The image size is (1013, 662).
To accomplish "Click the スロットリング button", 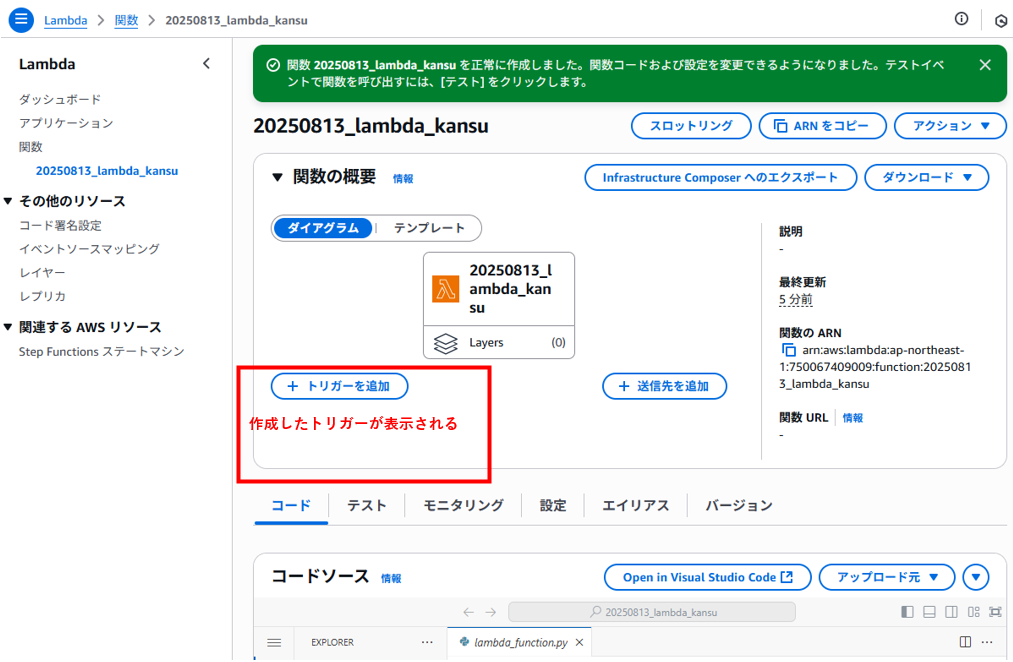I will (691, 126).
